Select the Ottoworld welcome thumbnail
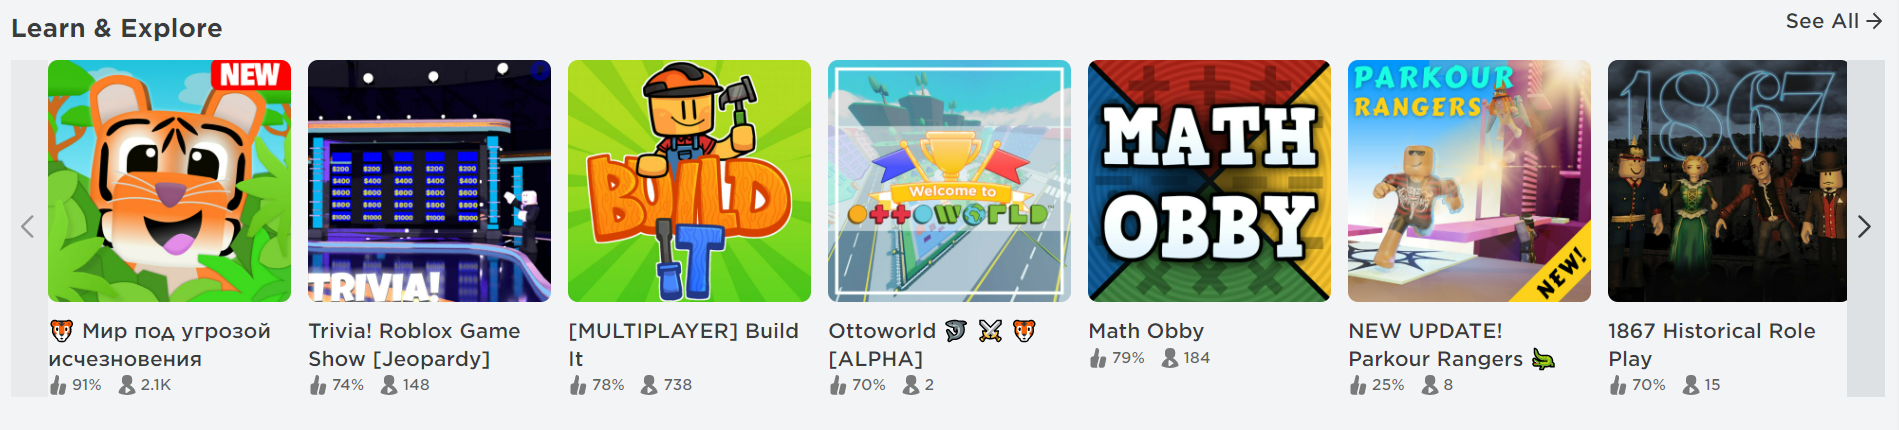 949,181
